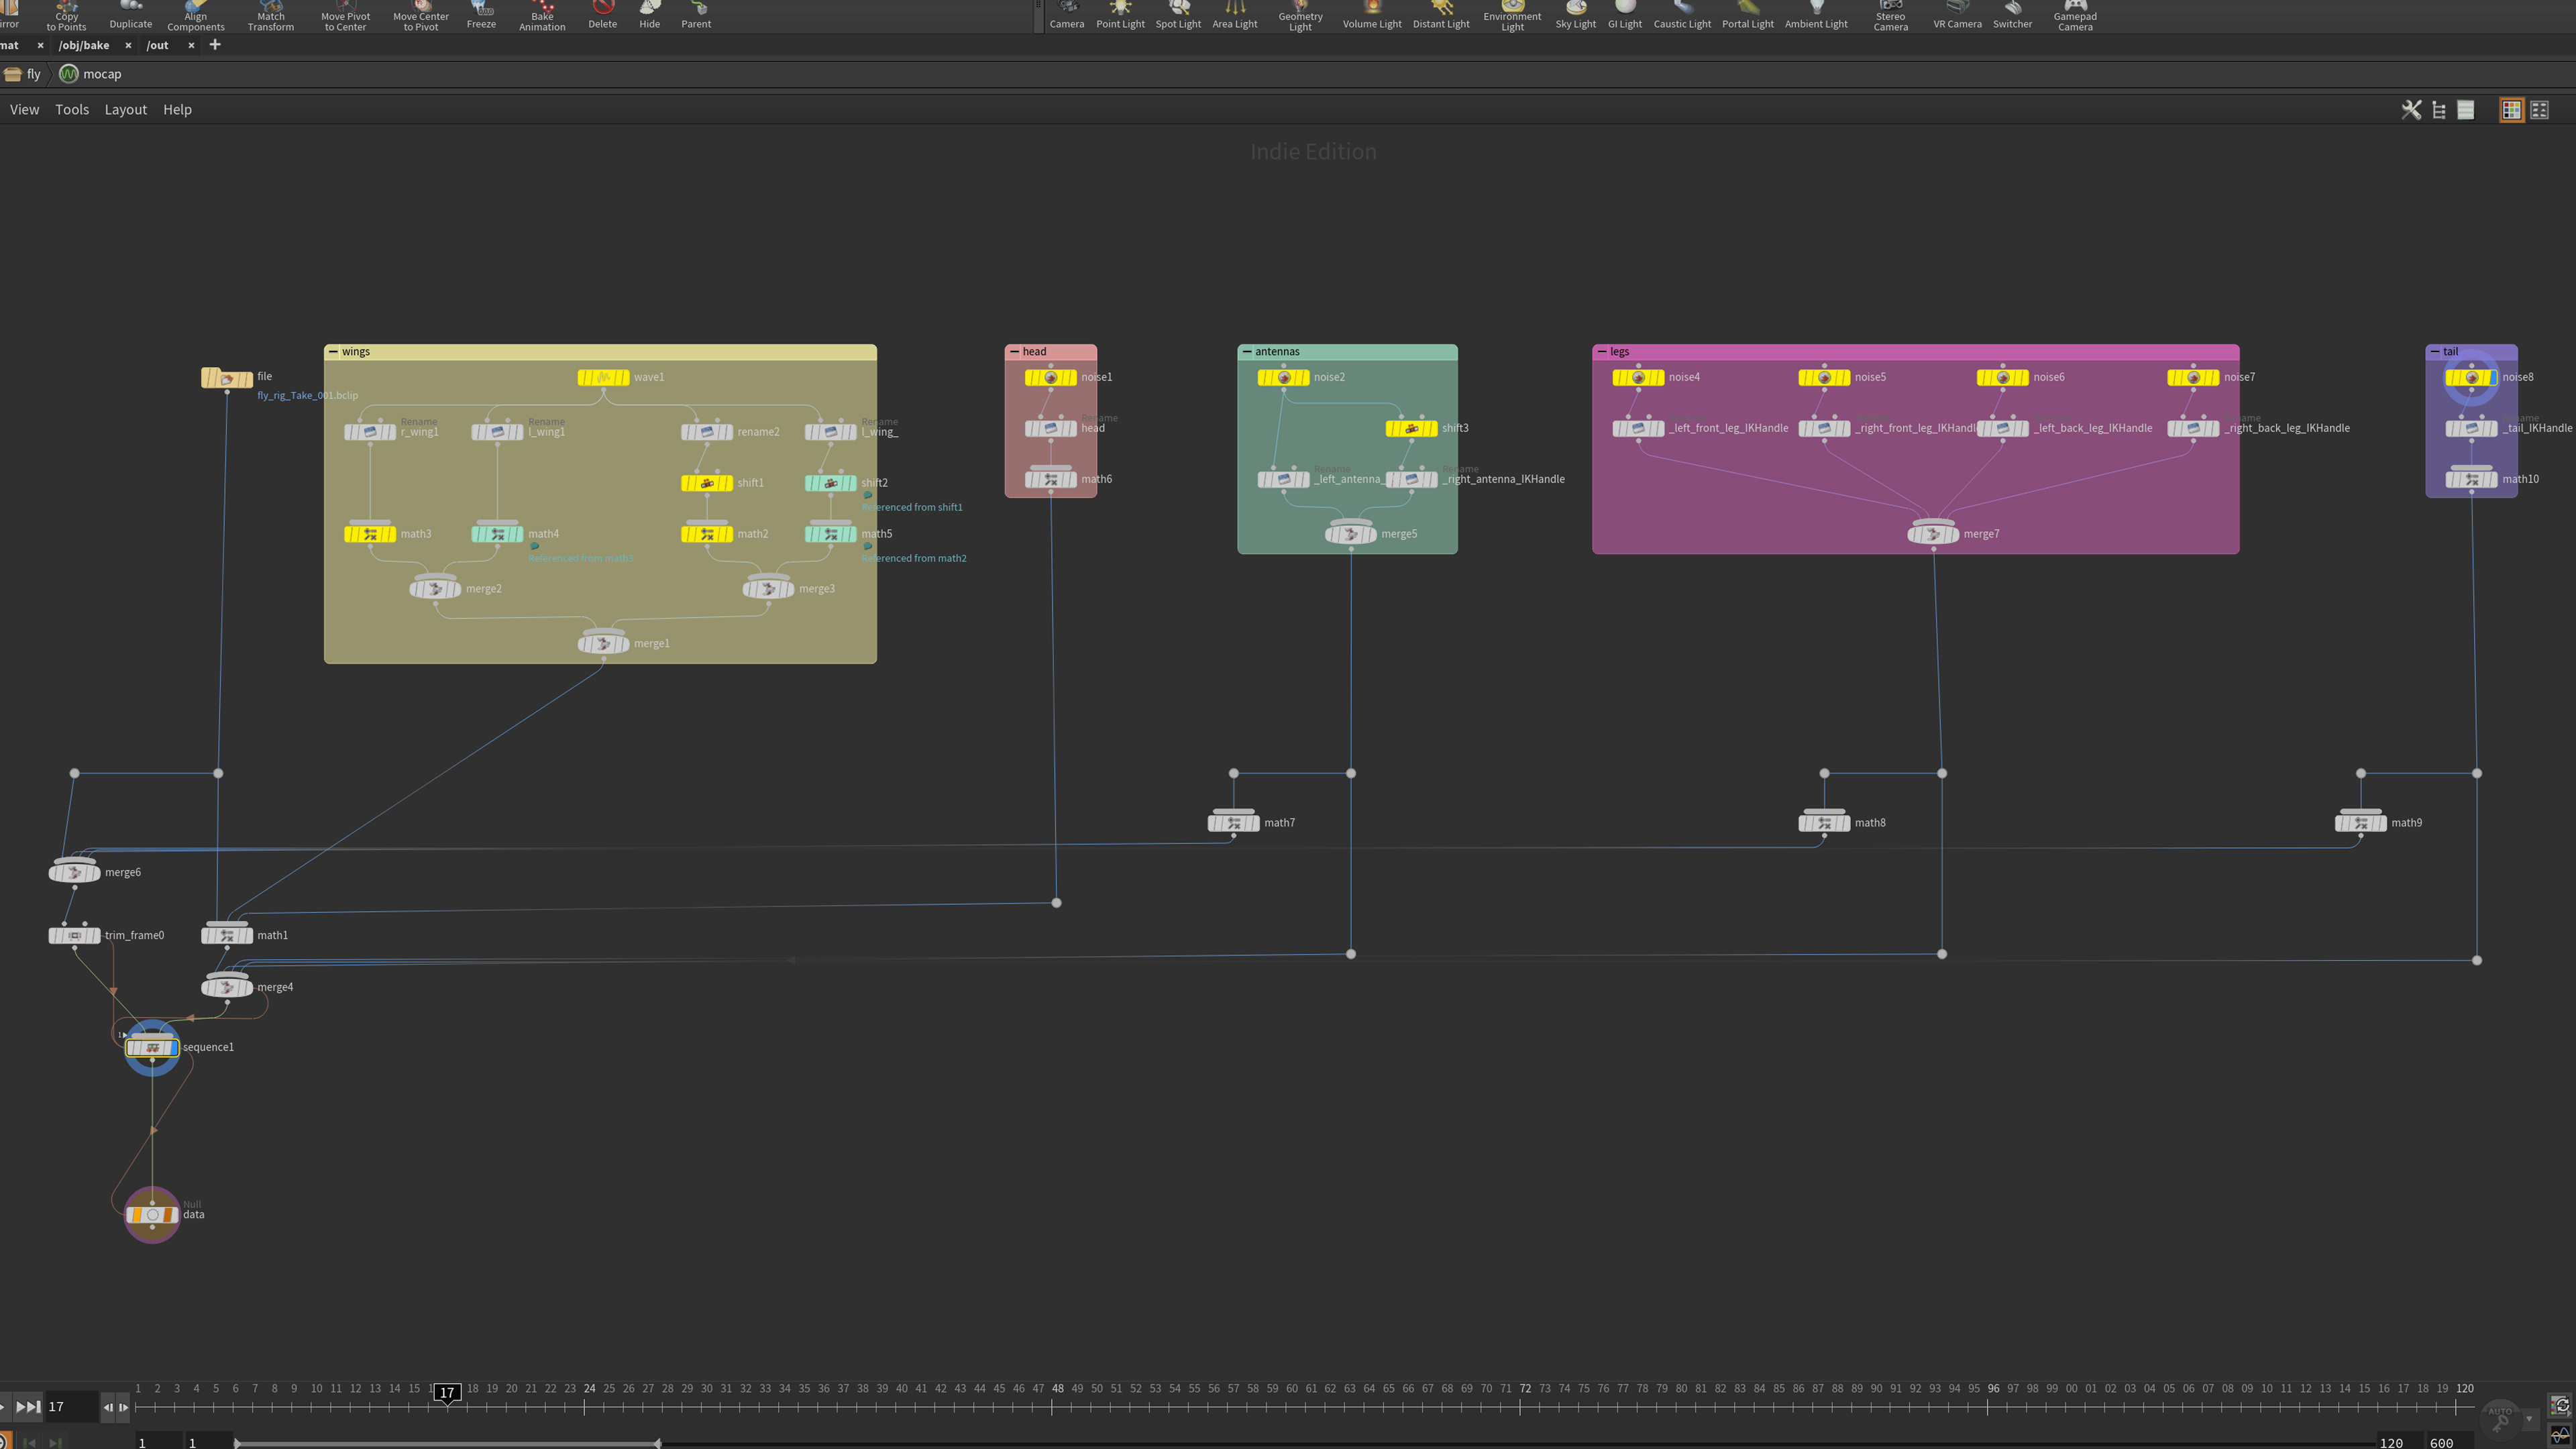Show the tree view icon
The height and width of the screenshot is (1449, 2576).
click(2439, 110)
